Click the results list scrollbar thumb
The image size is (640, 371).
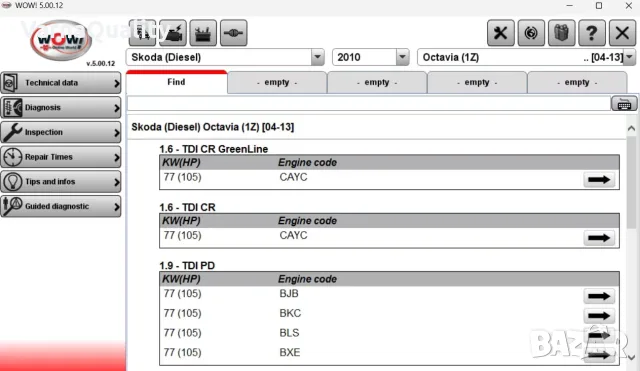(631, 182)
